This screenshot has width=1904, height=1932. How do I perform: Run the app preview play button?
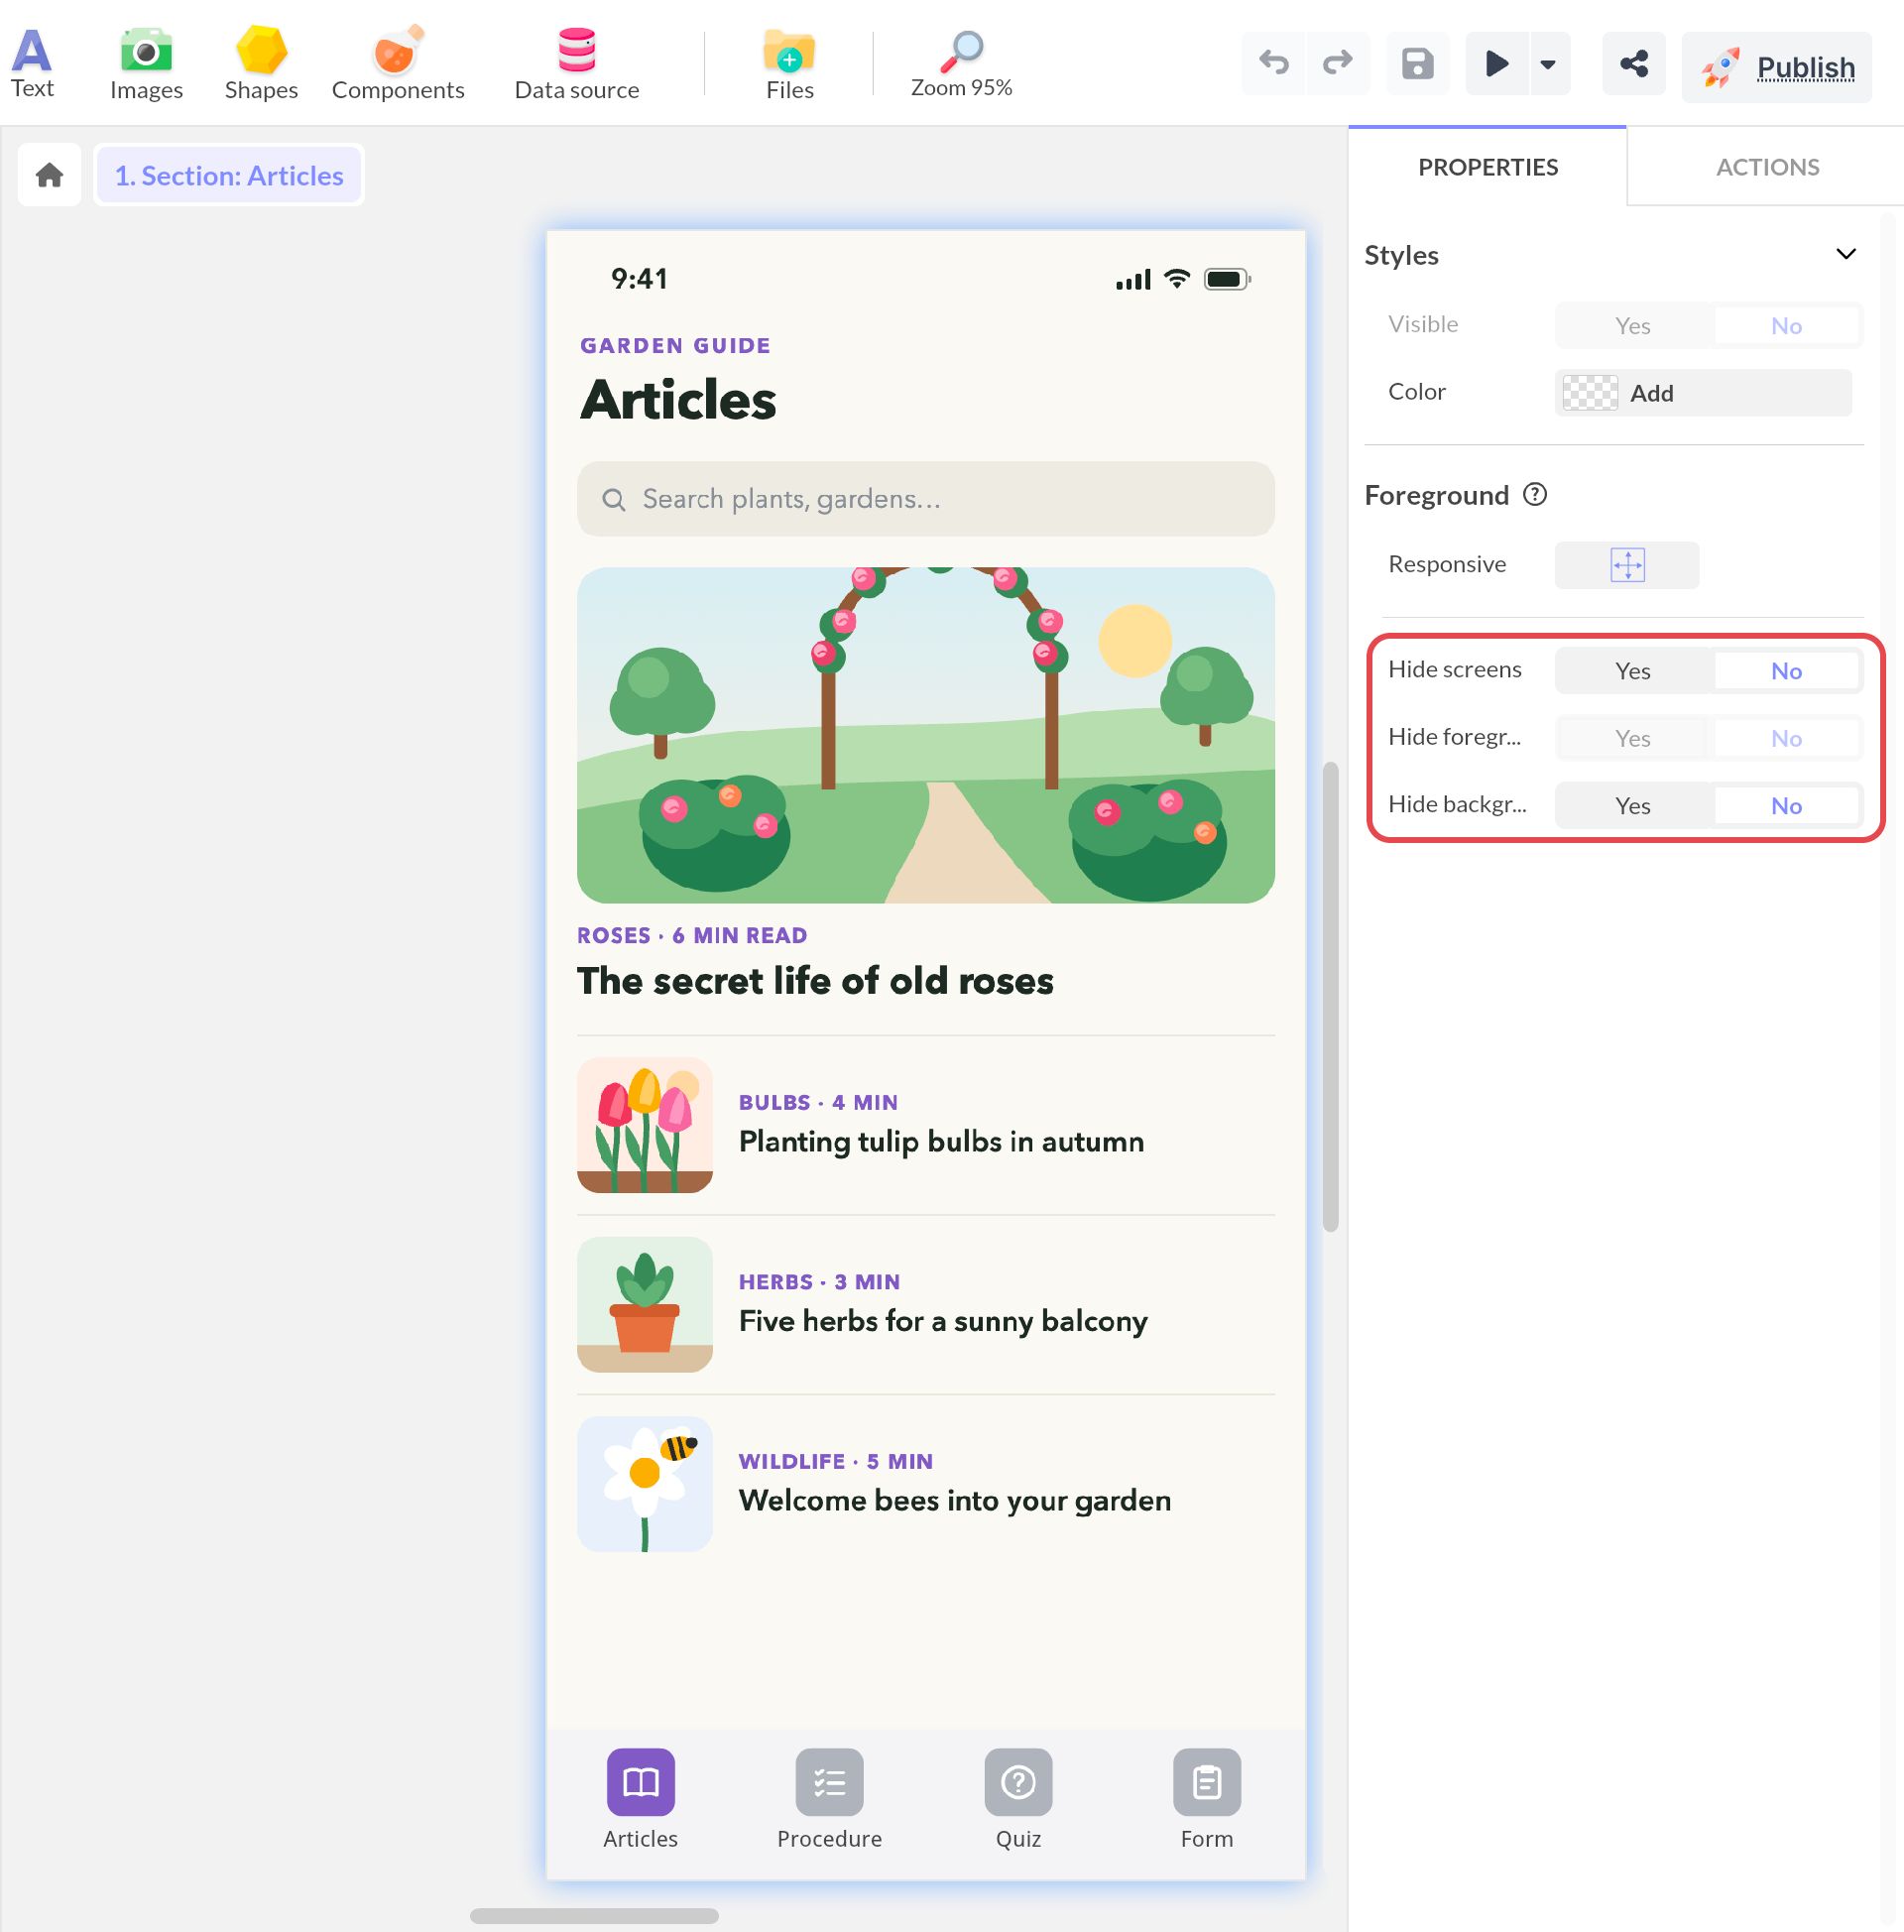(1496, 64)
